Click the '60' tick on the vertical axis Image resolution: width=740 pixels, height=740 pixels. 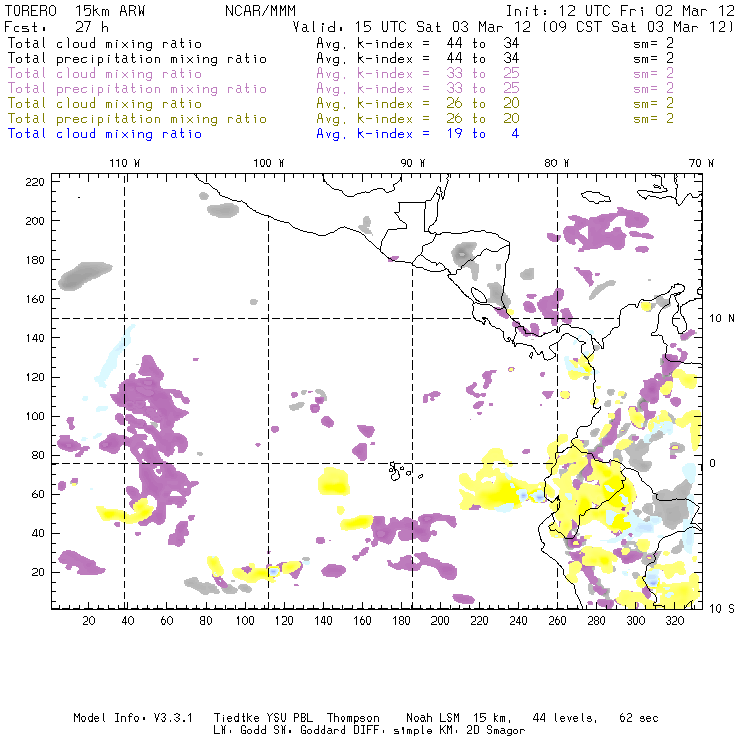pyautogui.click(x=38, y=495)
